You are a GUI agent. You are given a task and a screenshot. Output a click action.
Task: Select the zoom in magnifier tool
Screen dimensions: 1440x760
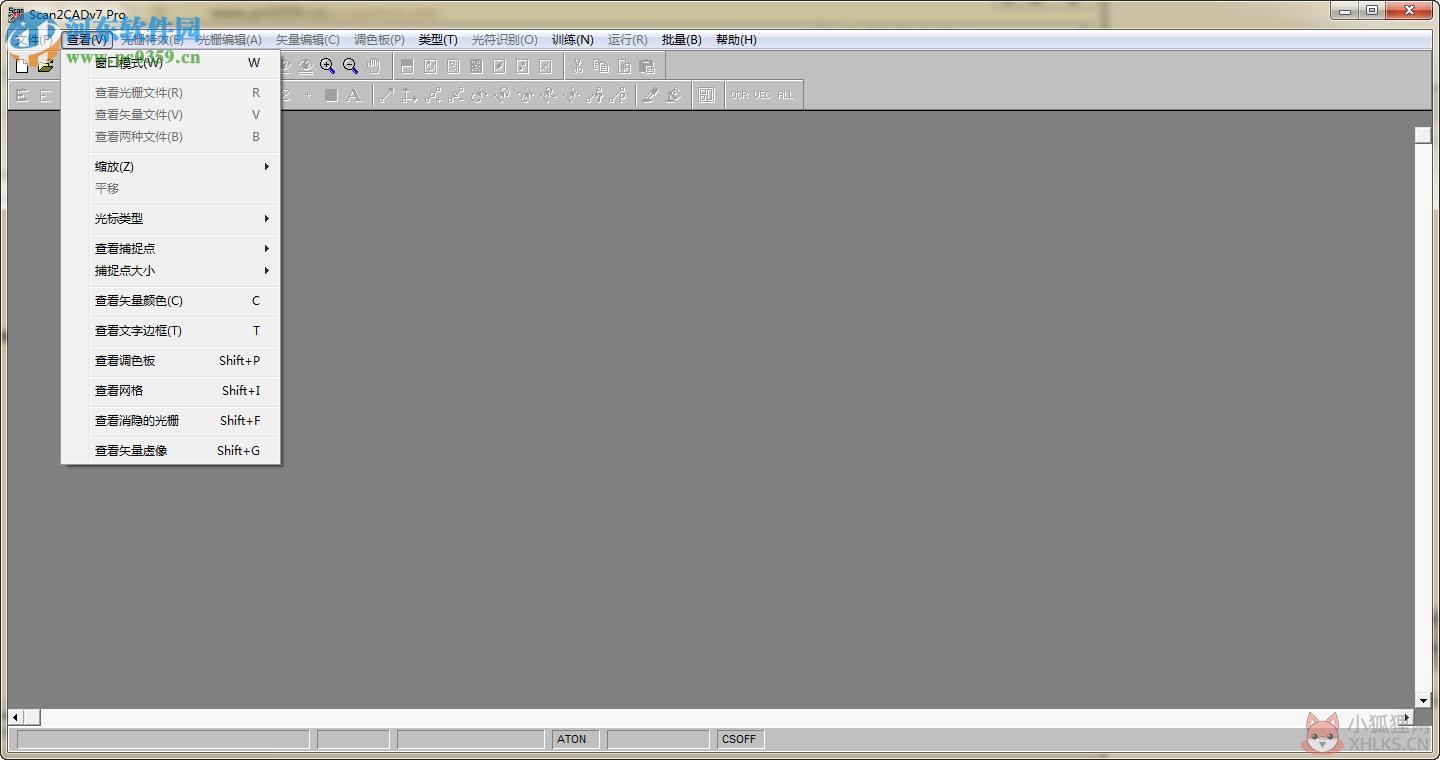tap(327, 67)
